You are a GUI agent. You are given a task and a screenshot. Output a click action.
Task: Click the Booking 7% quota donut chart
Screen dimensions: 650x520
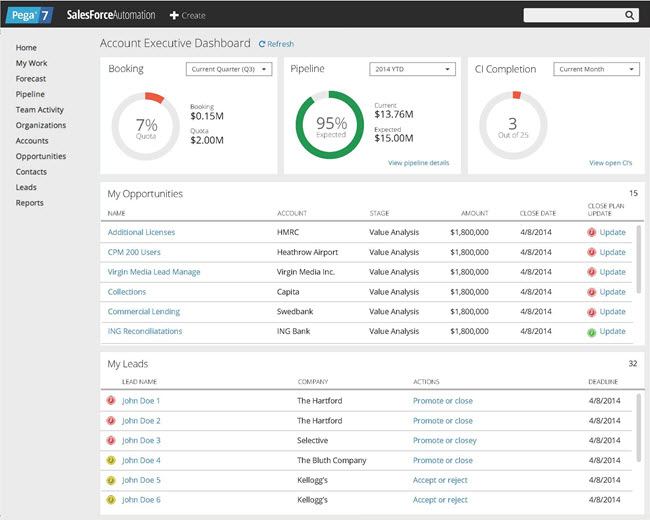tap(146, 126)
